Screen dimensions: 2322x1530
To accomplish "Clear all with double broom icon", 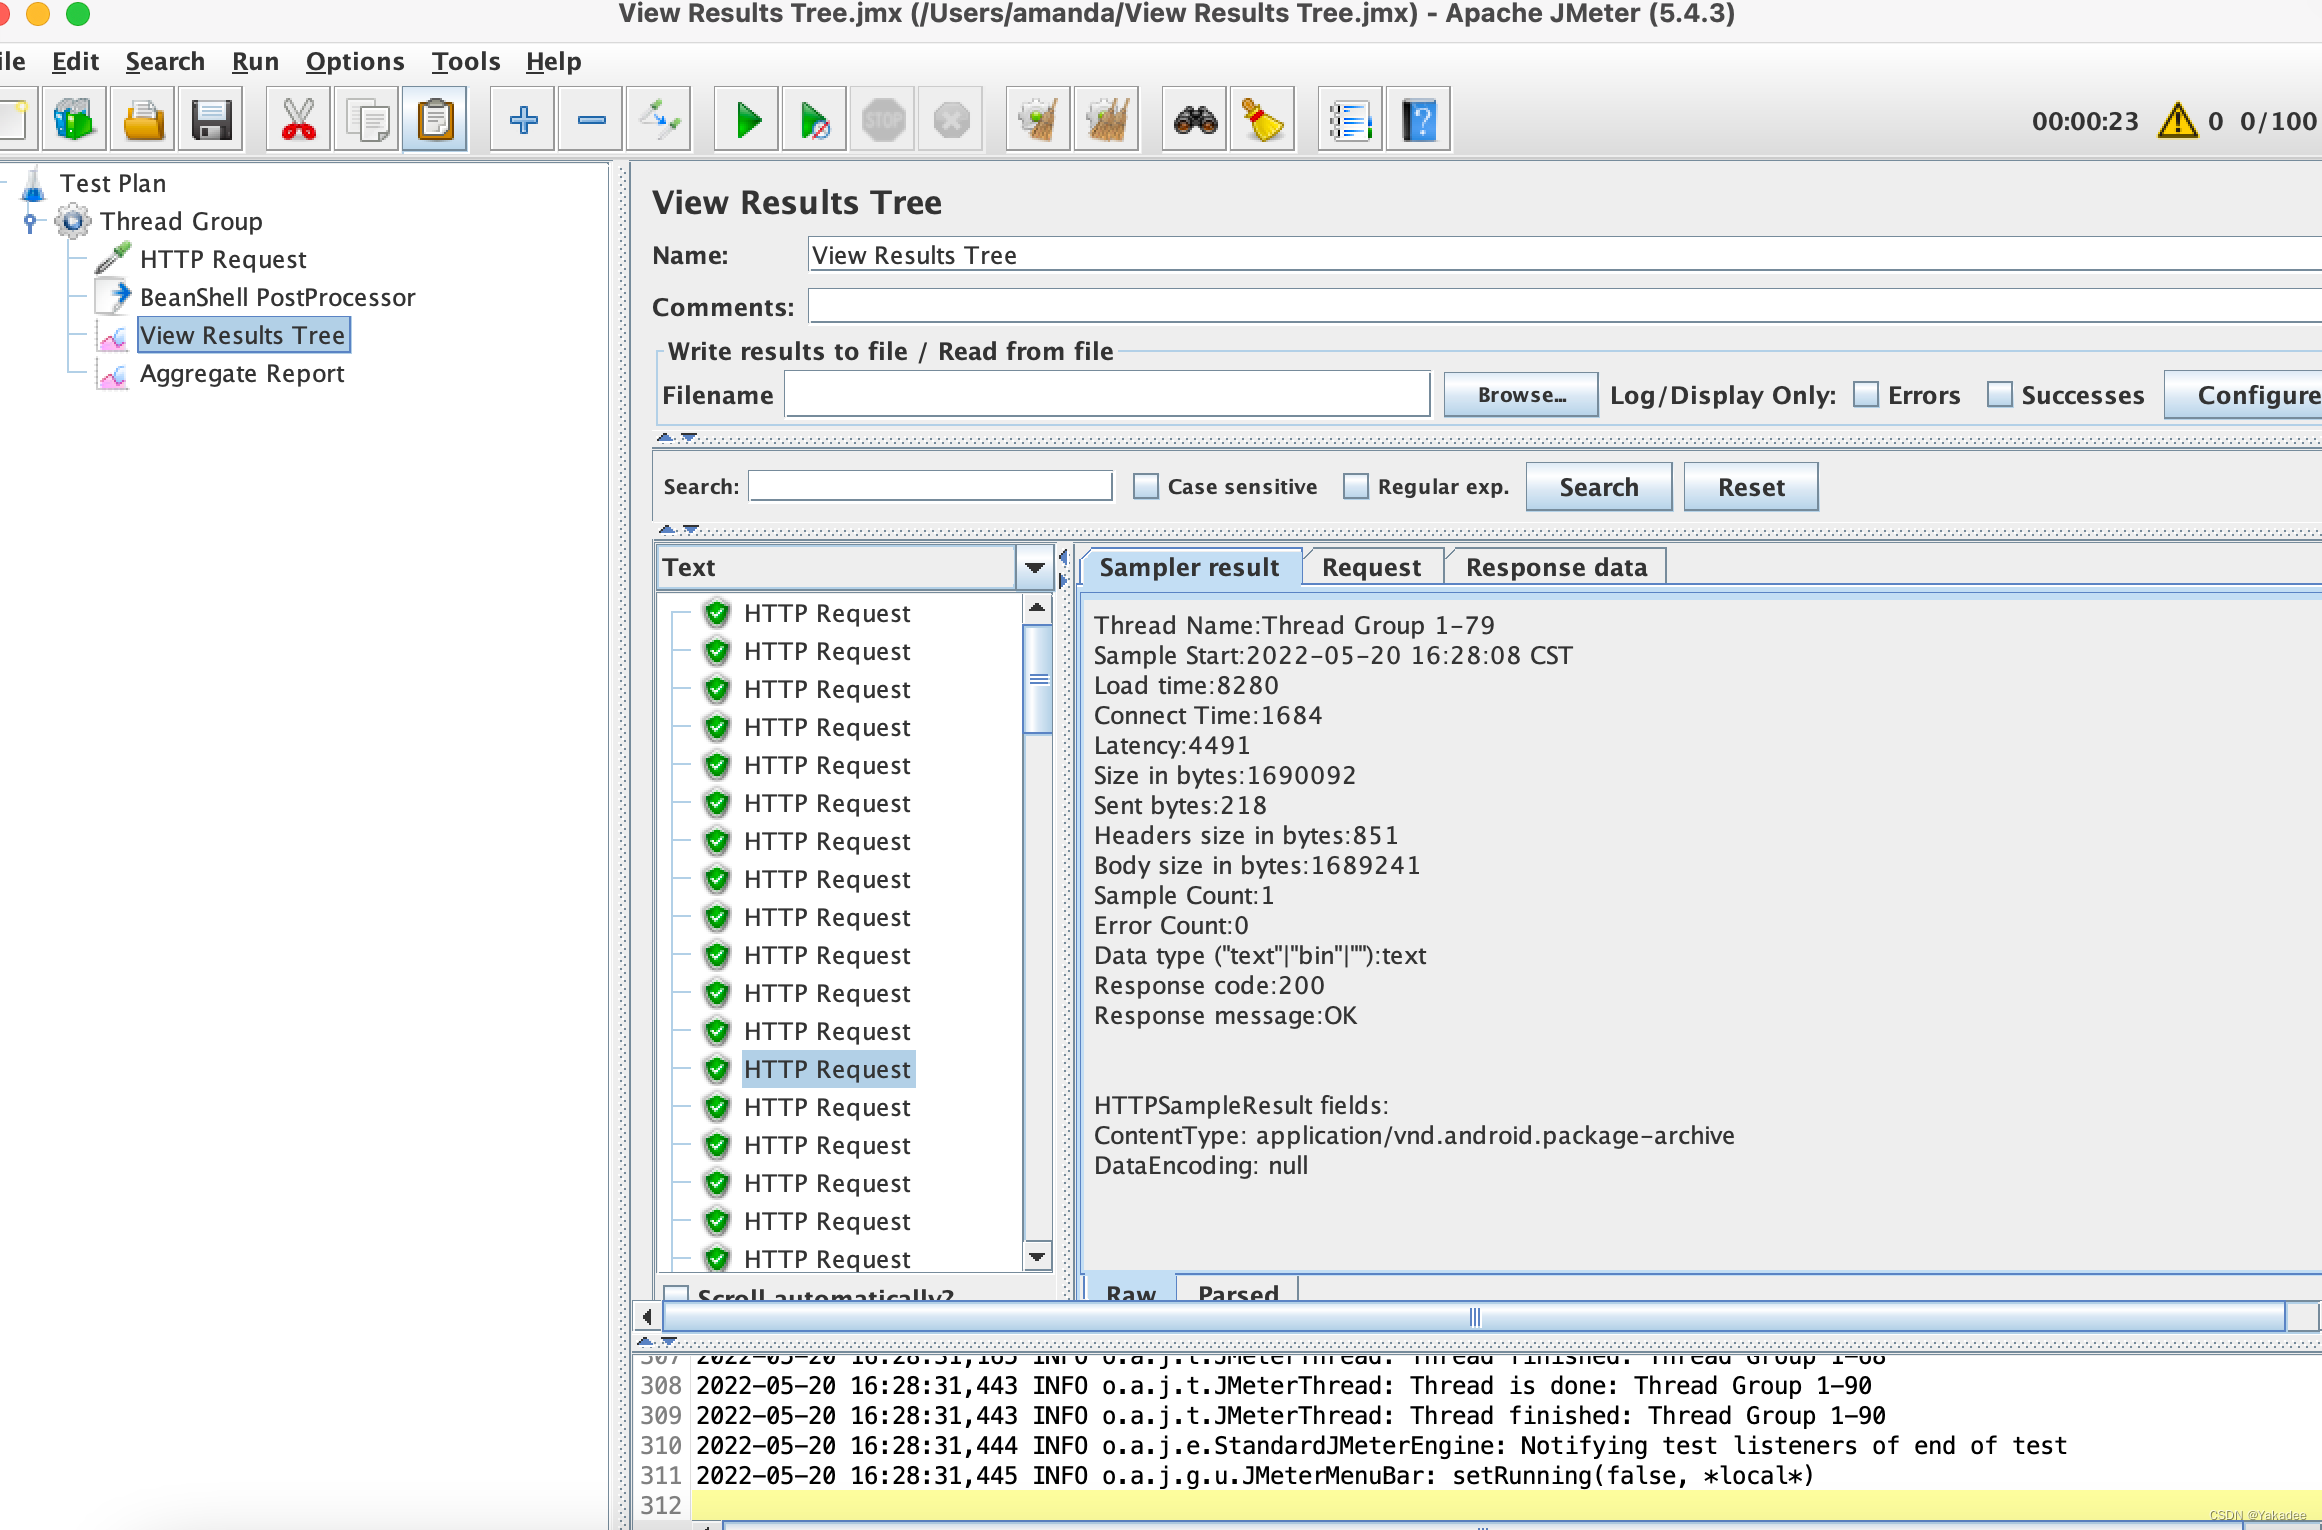I will point(1107,120).
